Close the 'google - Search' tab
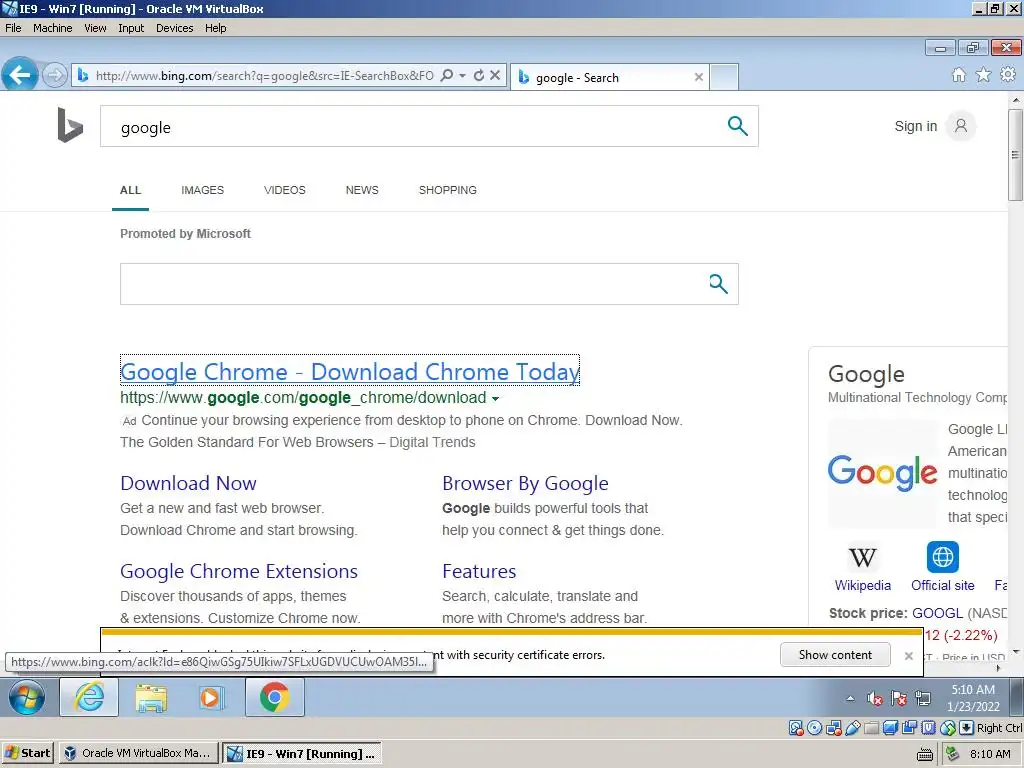 (699, 77)
